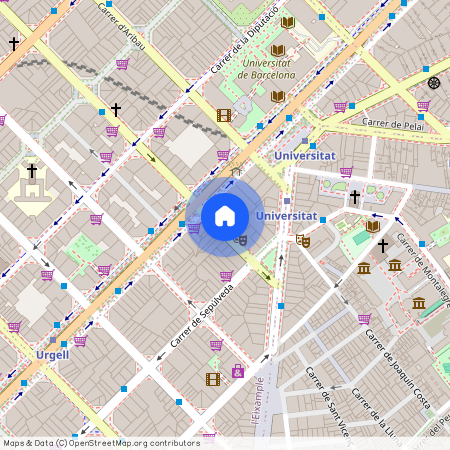Select the church cross beside the museum pair
Viewport: 450px width, 450px height.
[x=383, y=246]
